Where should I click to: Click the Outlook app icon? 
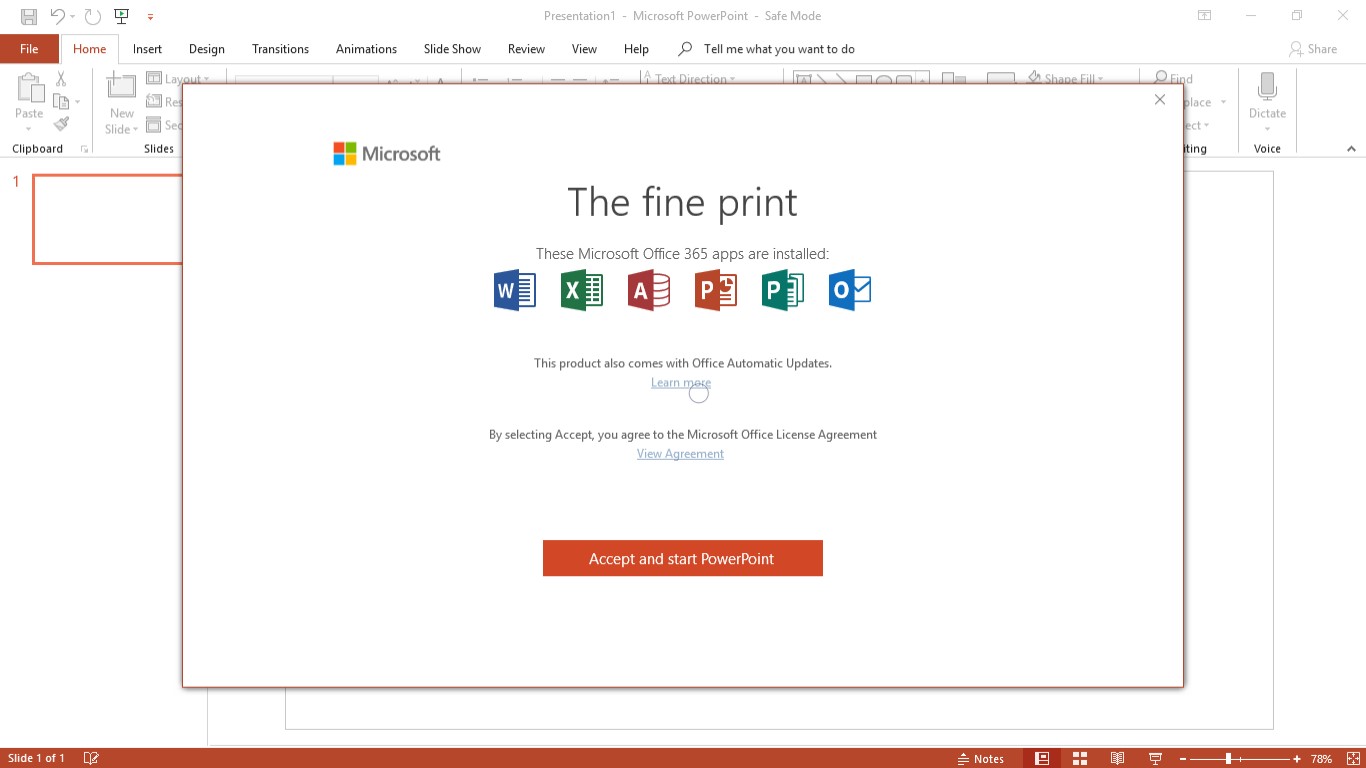point(850,290)
